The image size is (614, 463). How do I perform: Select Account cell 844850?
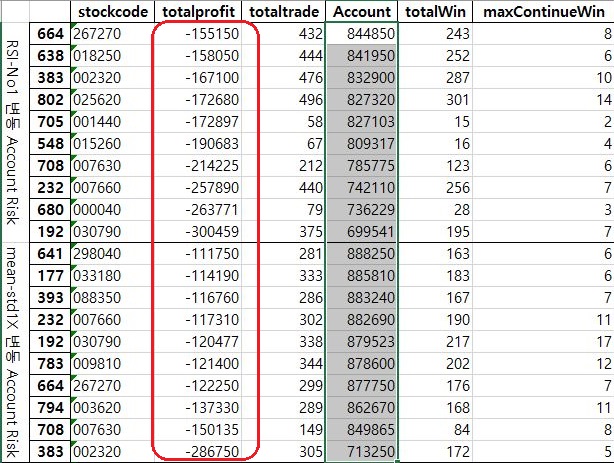click(x=362, y=34)
